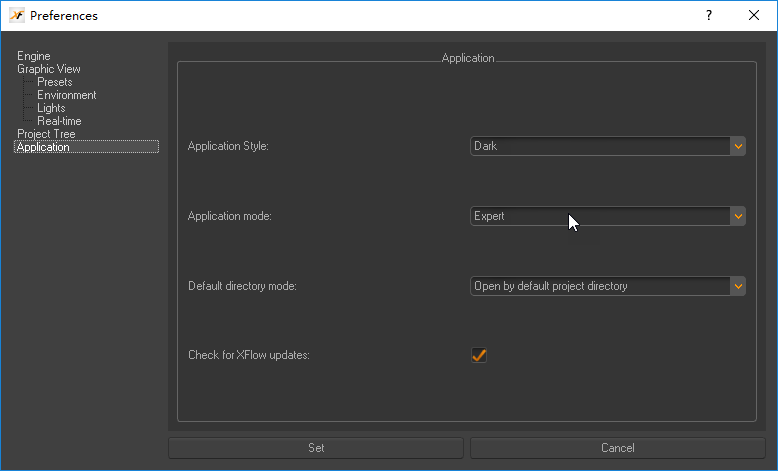Click the Cancel button
The width and height of the screenshot is (778, 471).
pos(617,448)
